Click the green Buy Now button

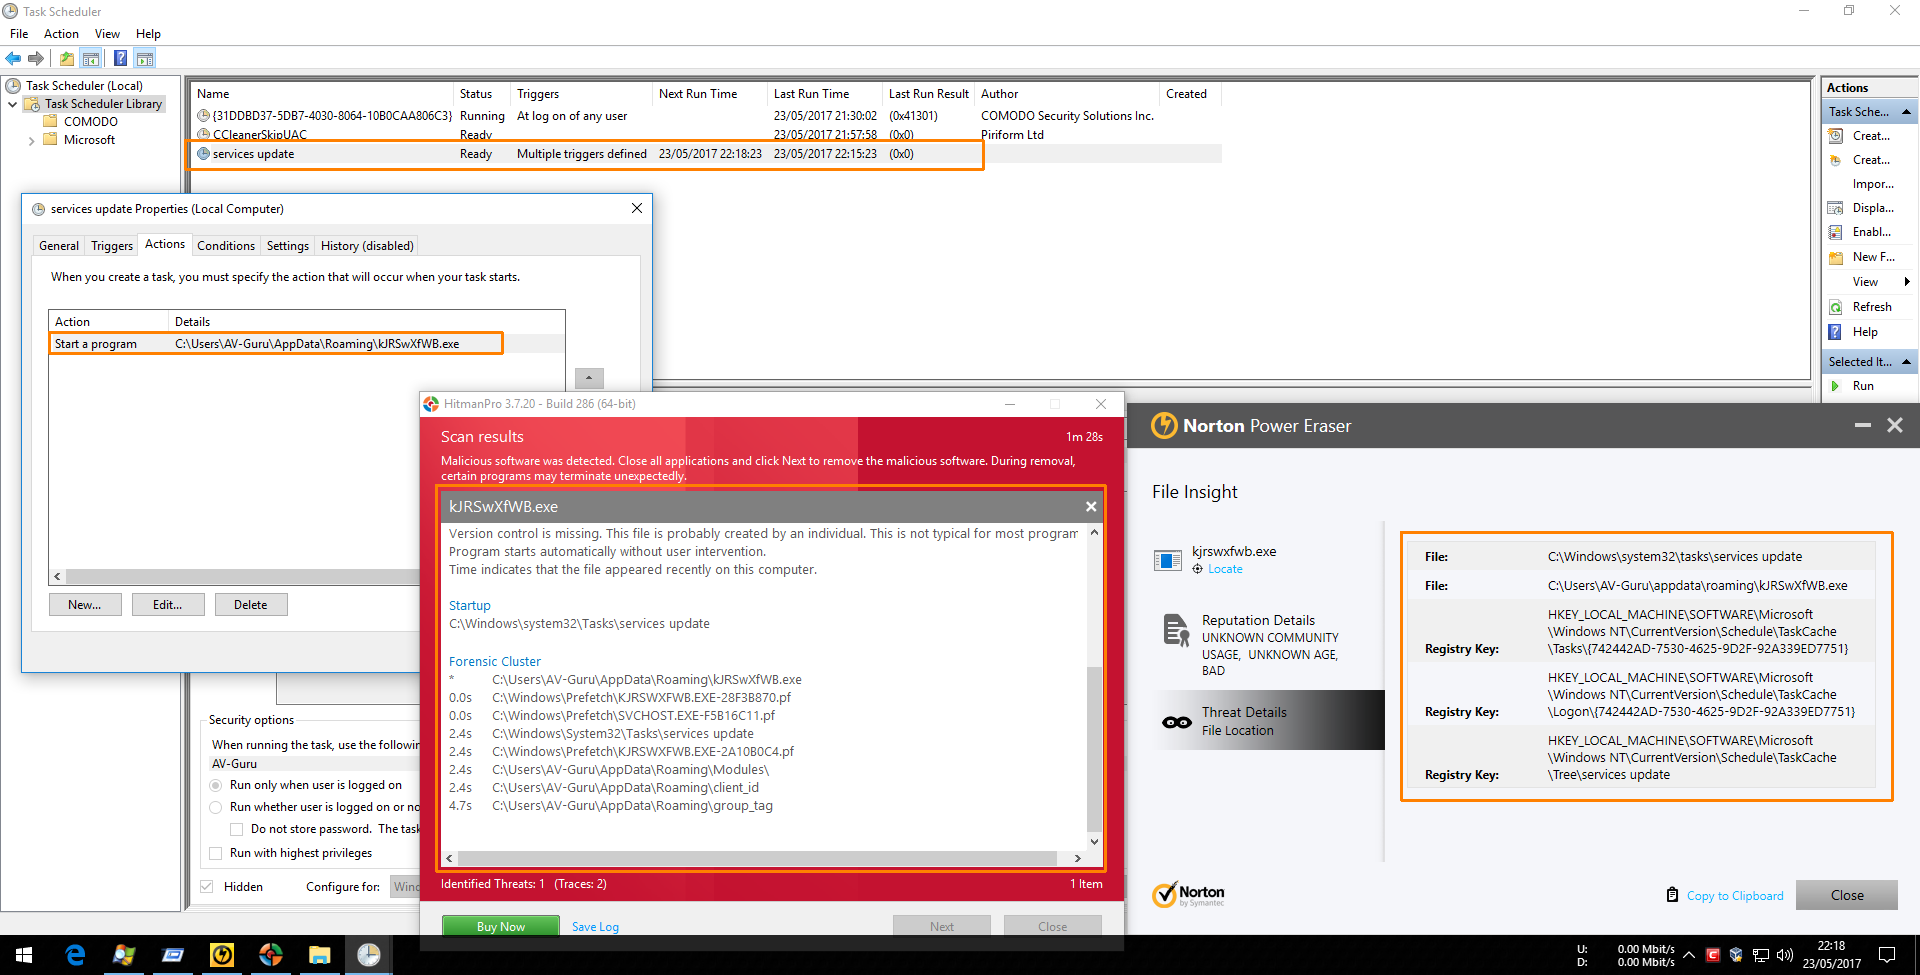[x=501, y=927]
